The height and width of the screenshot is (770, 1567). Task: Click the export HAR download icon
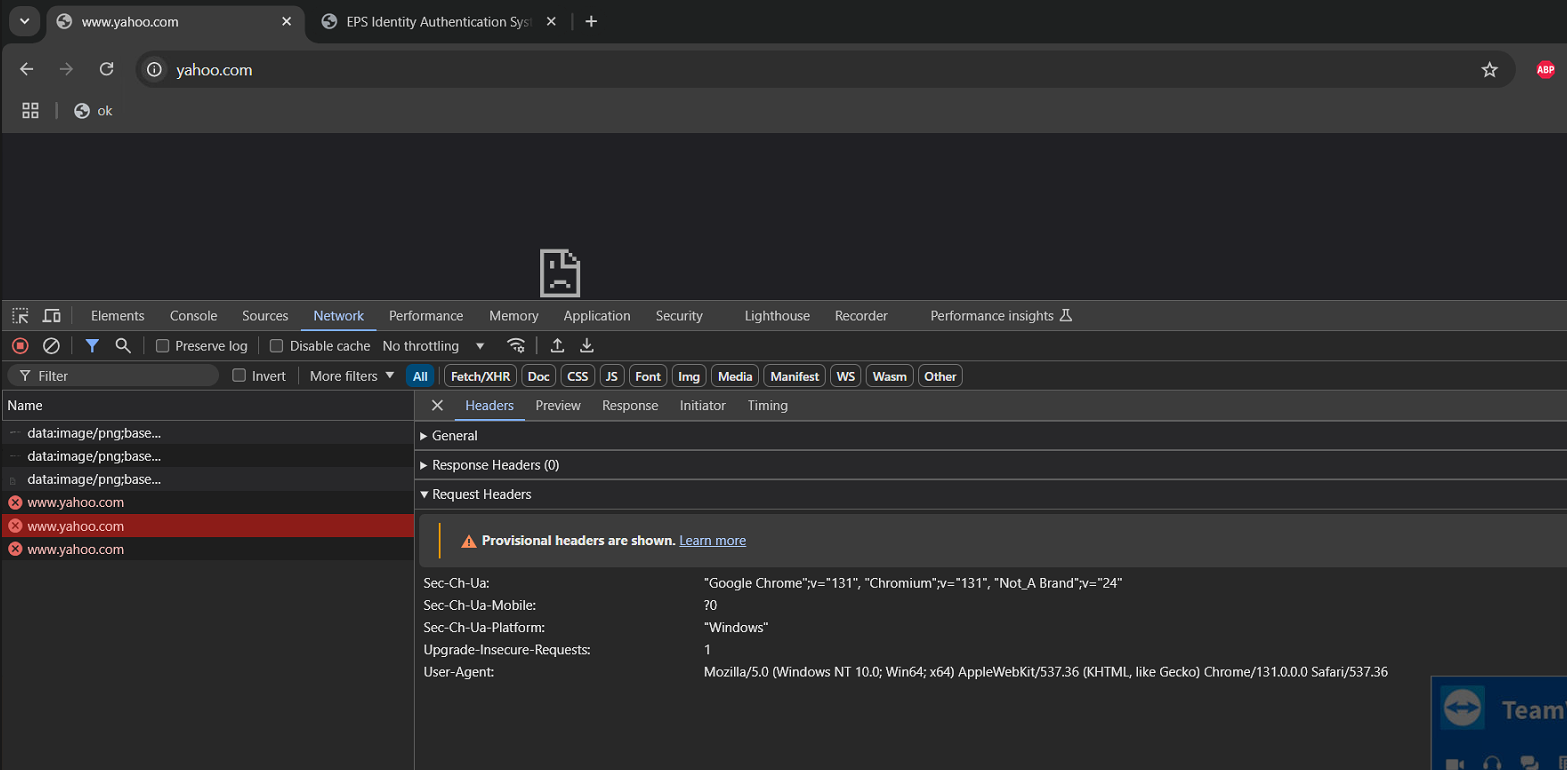(587, 346)
